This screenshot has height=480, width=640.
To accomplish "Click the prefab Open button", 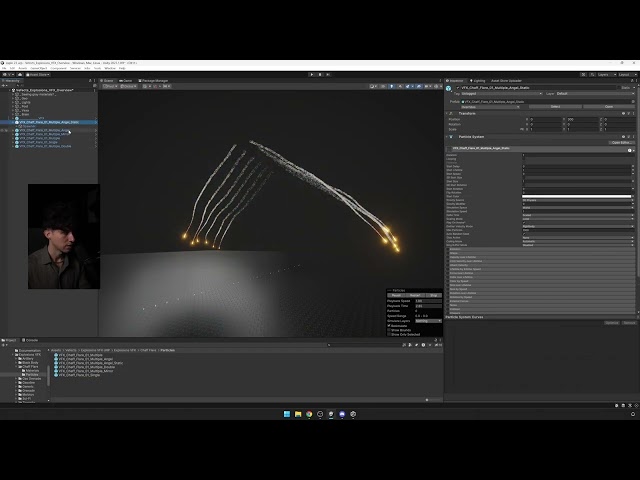I will pyautogui.click(x=609, y=107).
